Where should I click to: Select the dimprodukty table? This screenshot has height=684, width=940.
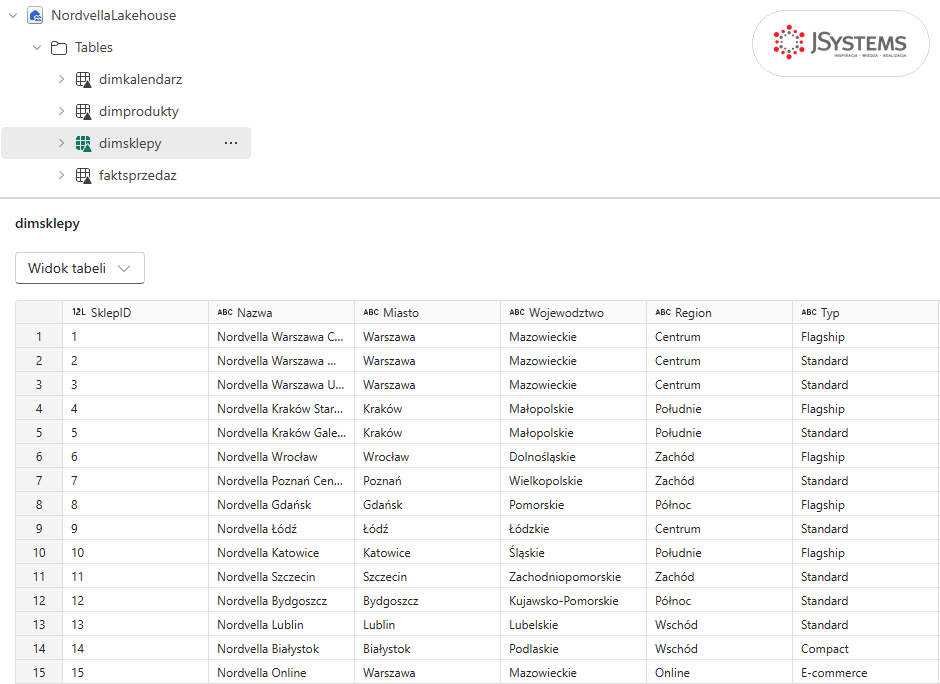tap(138, 111)
